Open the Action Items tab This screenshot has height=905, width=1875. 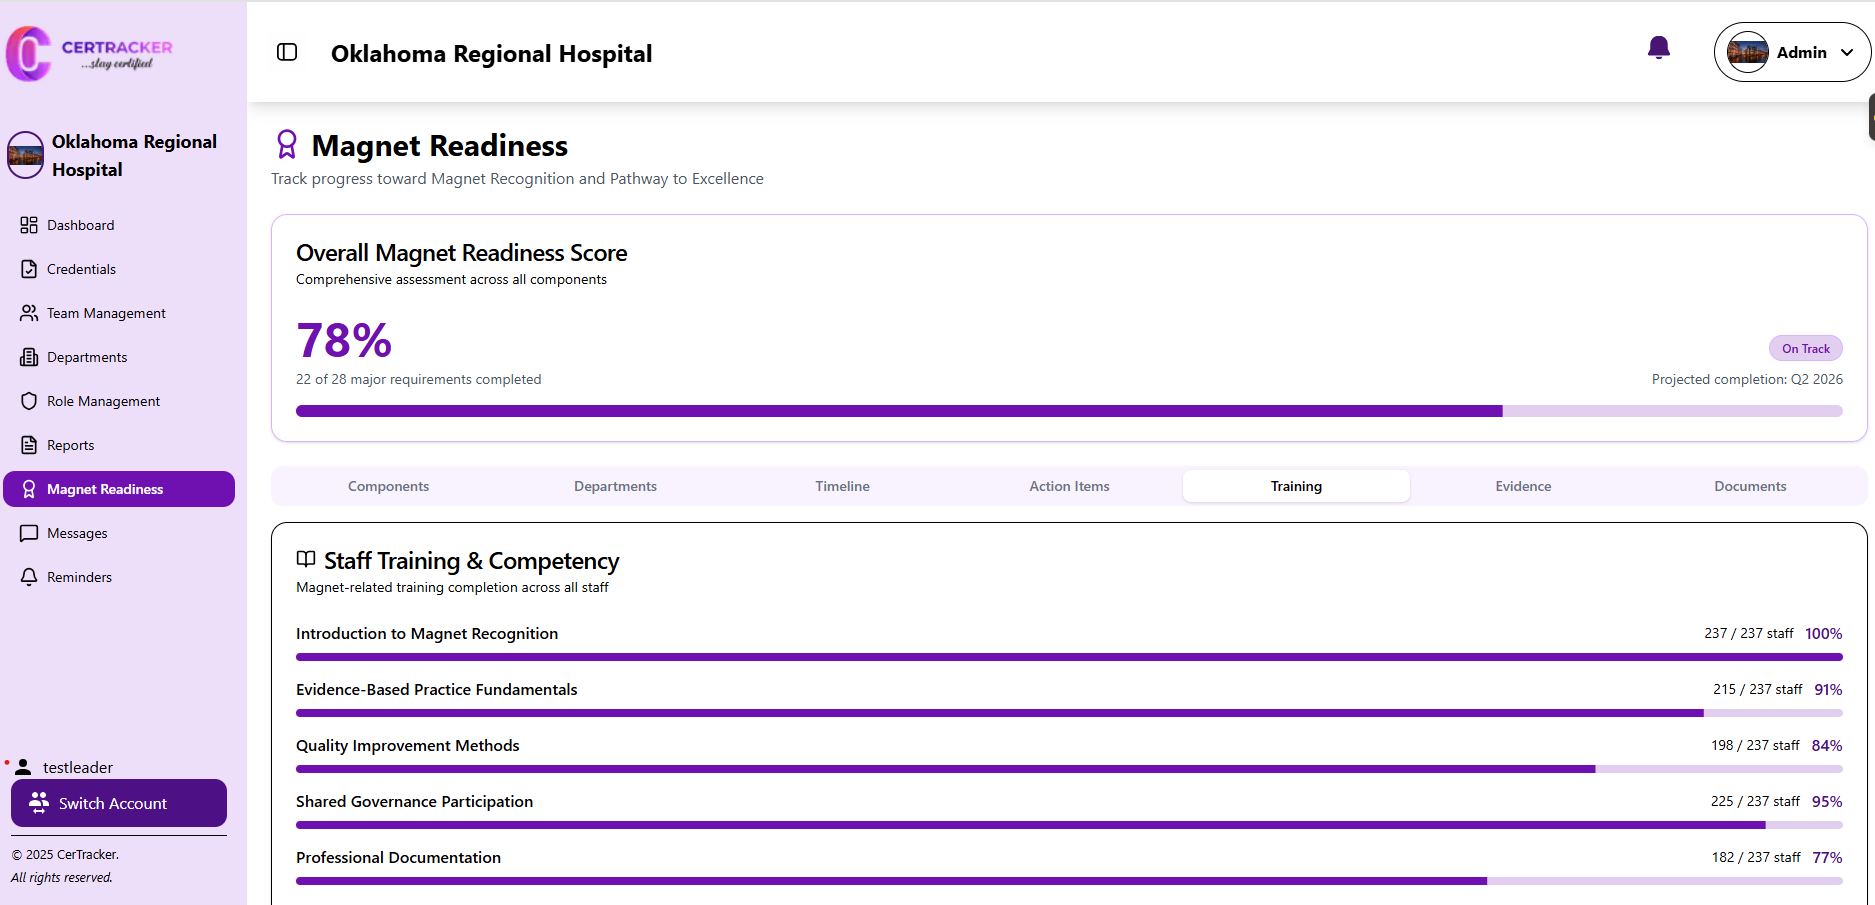(1069, 486)
